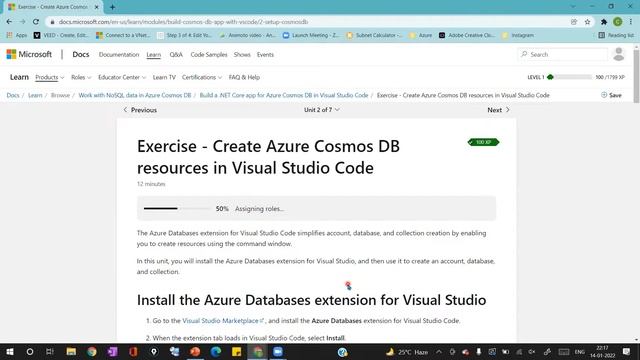
Task: Reload the page with the refresh icon
Action: 36,22
